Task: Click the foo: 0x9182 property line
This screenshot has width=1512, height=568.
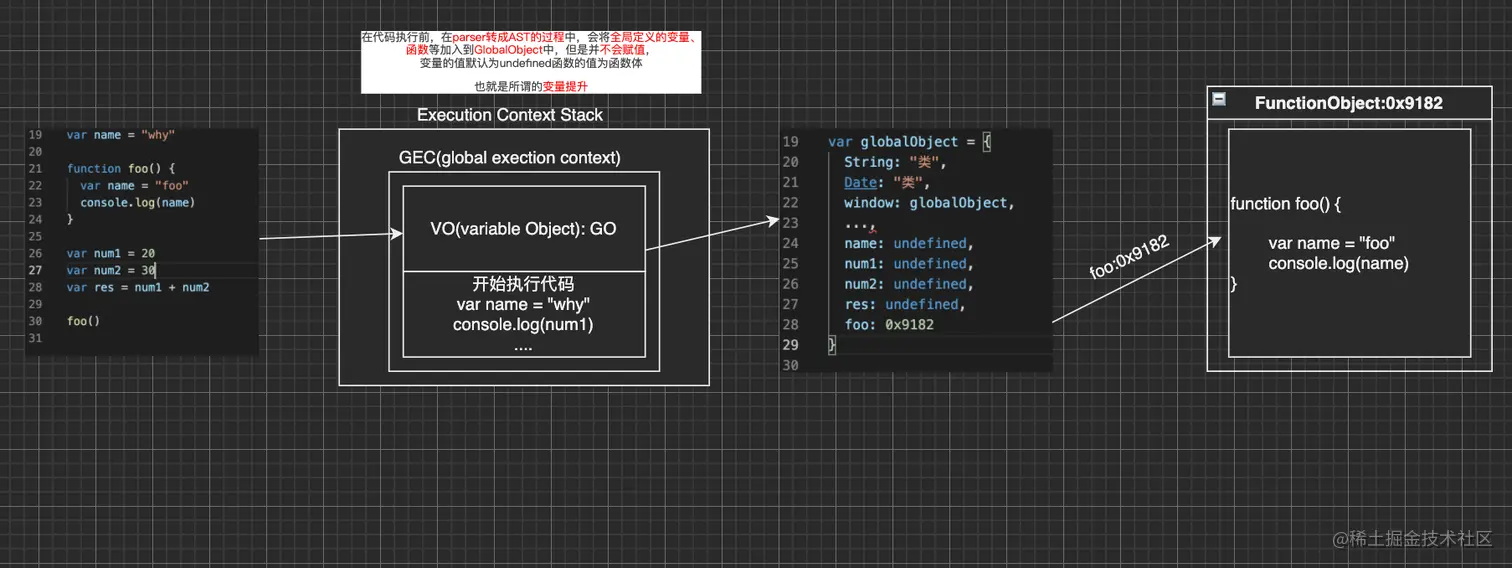Action: click(x=889, y=325)
